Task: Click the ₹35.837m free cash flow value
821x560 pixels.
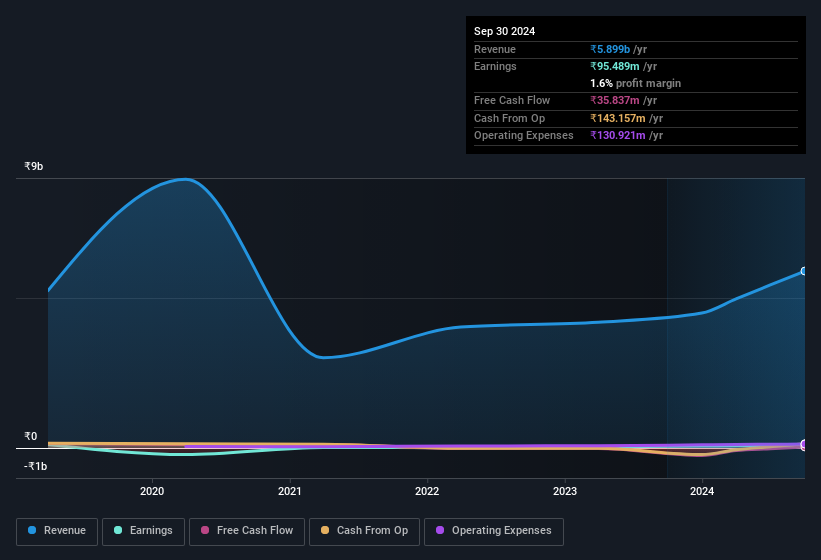Action: [x=615, y=100]
